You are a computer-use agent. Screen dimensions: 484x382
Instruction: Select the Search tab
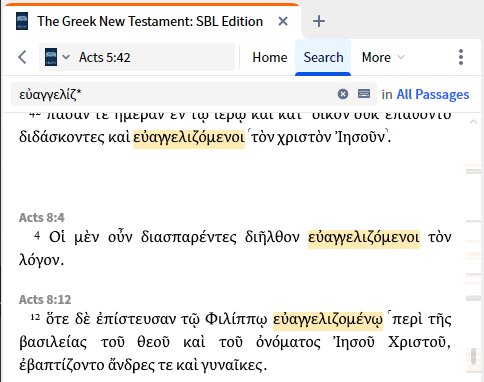point(323,57)
